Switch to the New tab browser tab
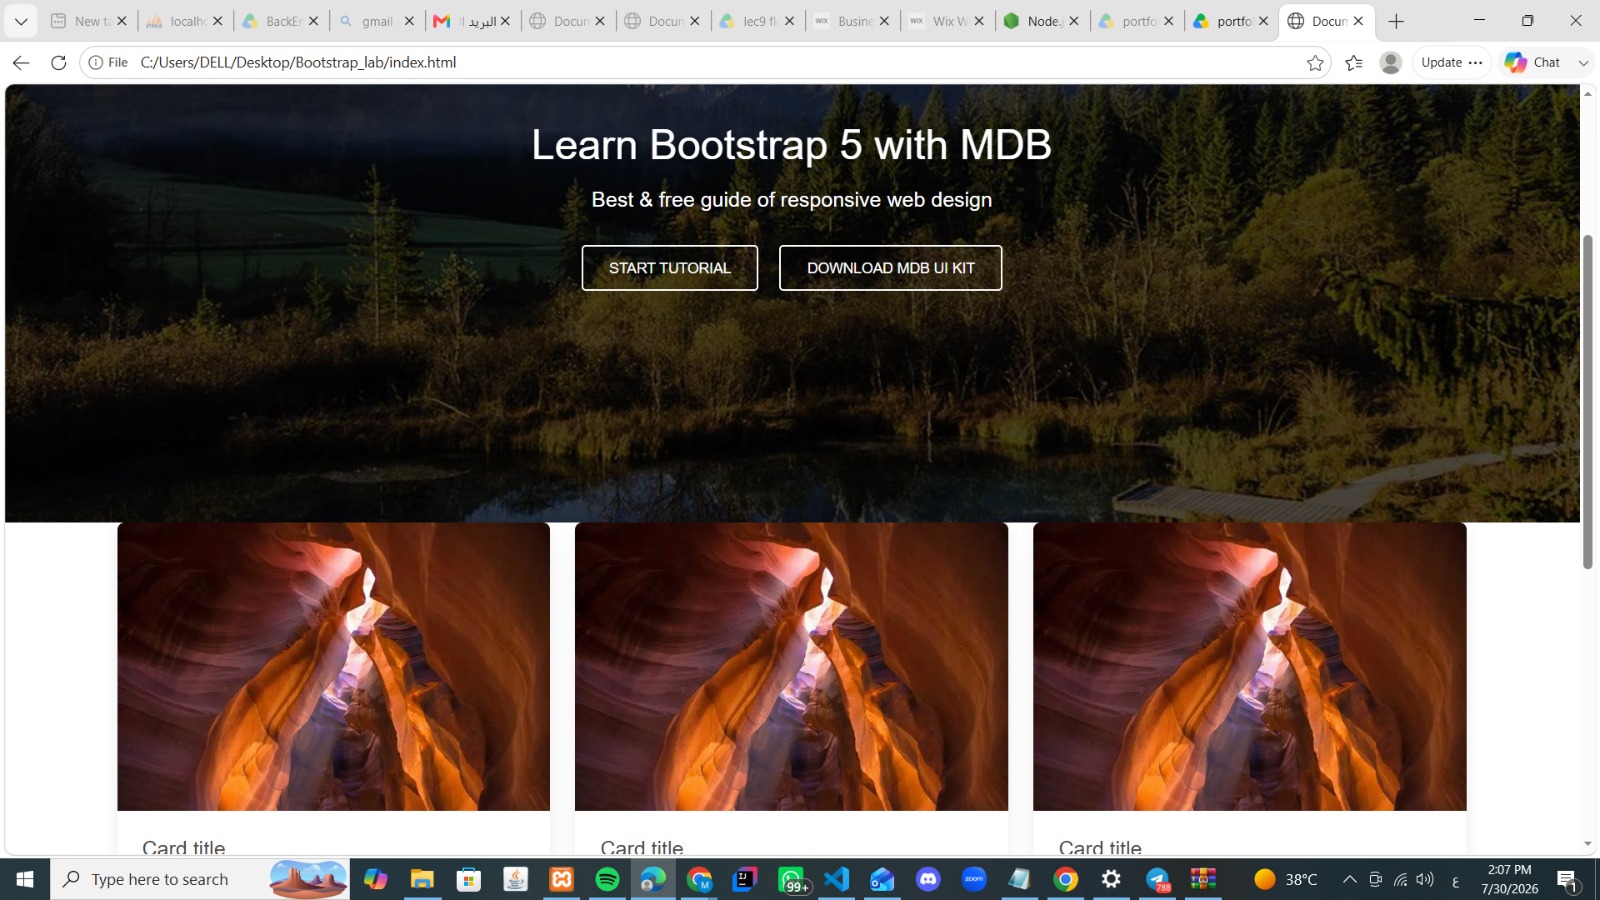This screenshot has width=1600, height=900. pyautogui.click(x=90, y=21)
